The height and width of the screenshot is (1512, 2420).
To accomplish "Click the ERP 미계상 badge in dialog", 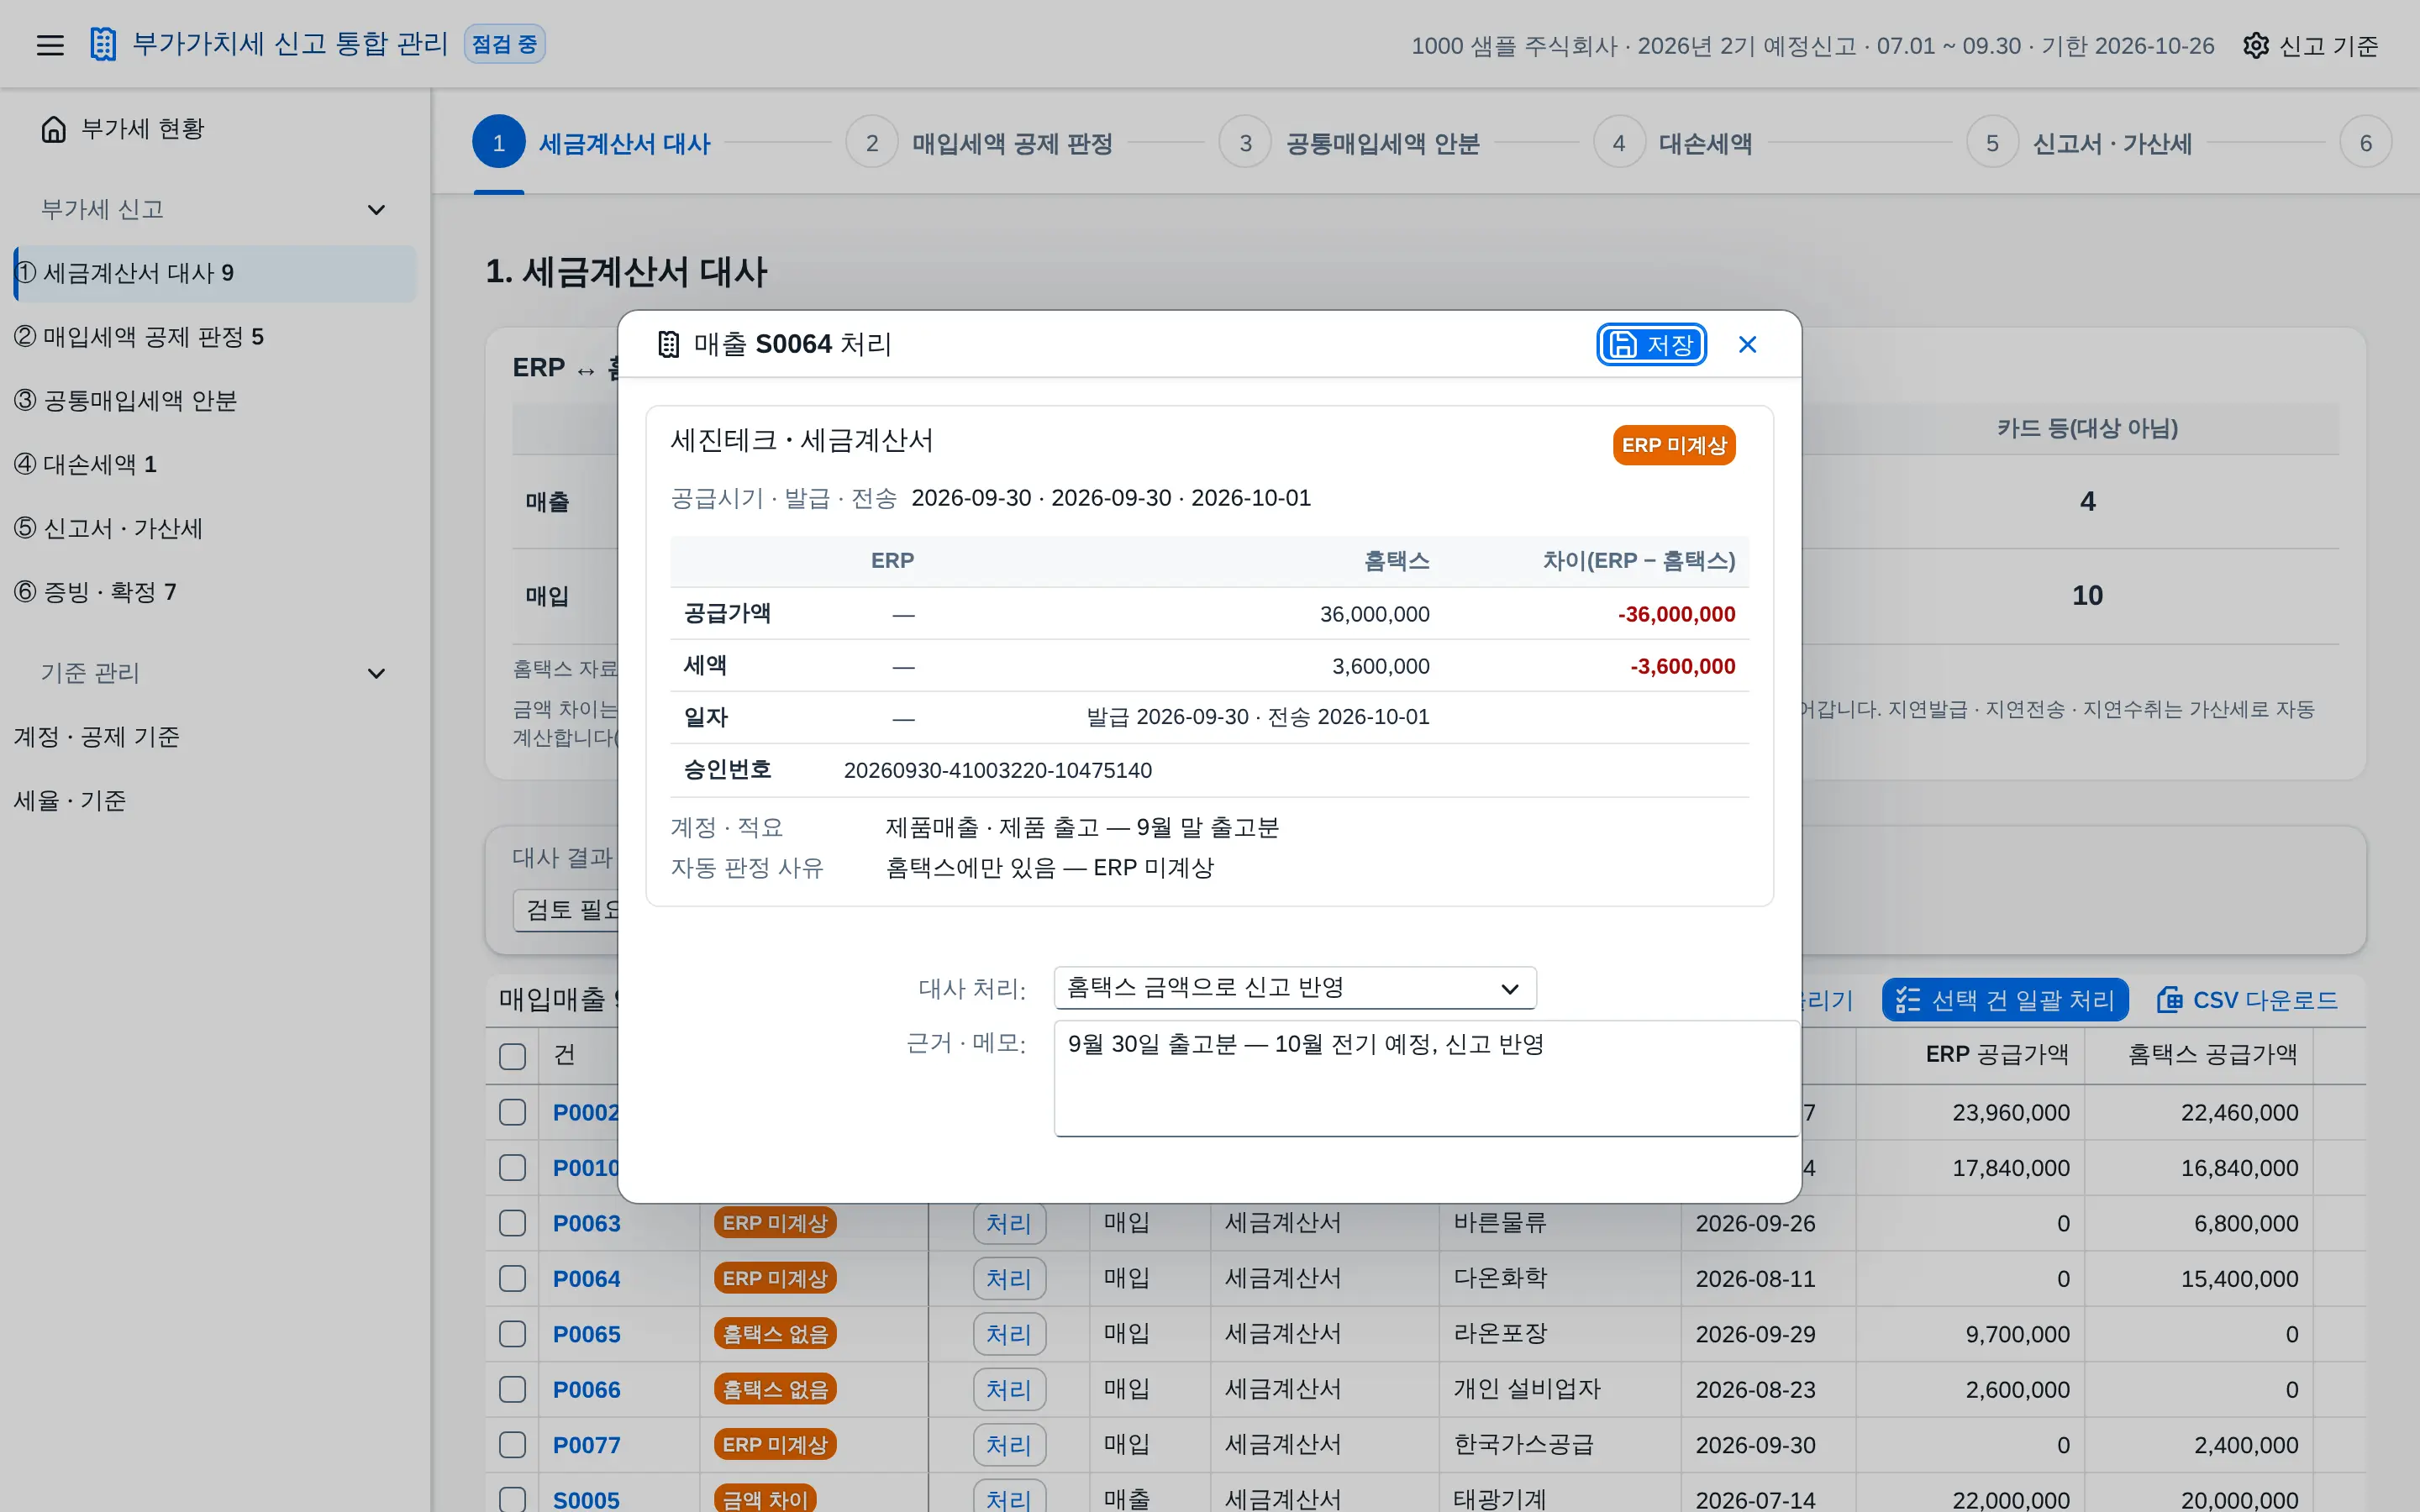I will coord(1674,446).
